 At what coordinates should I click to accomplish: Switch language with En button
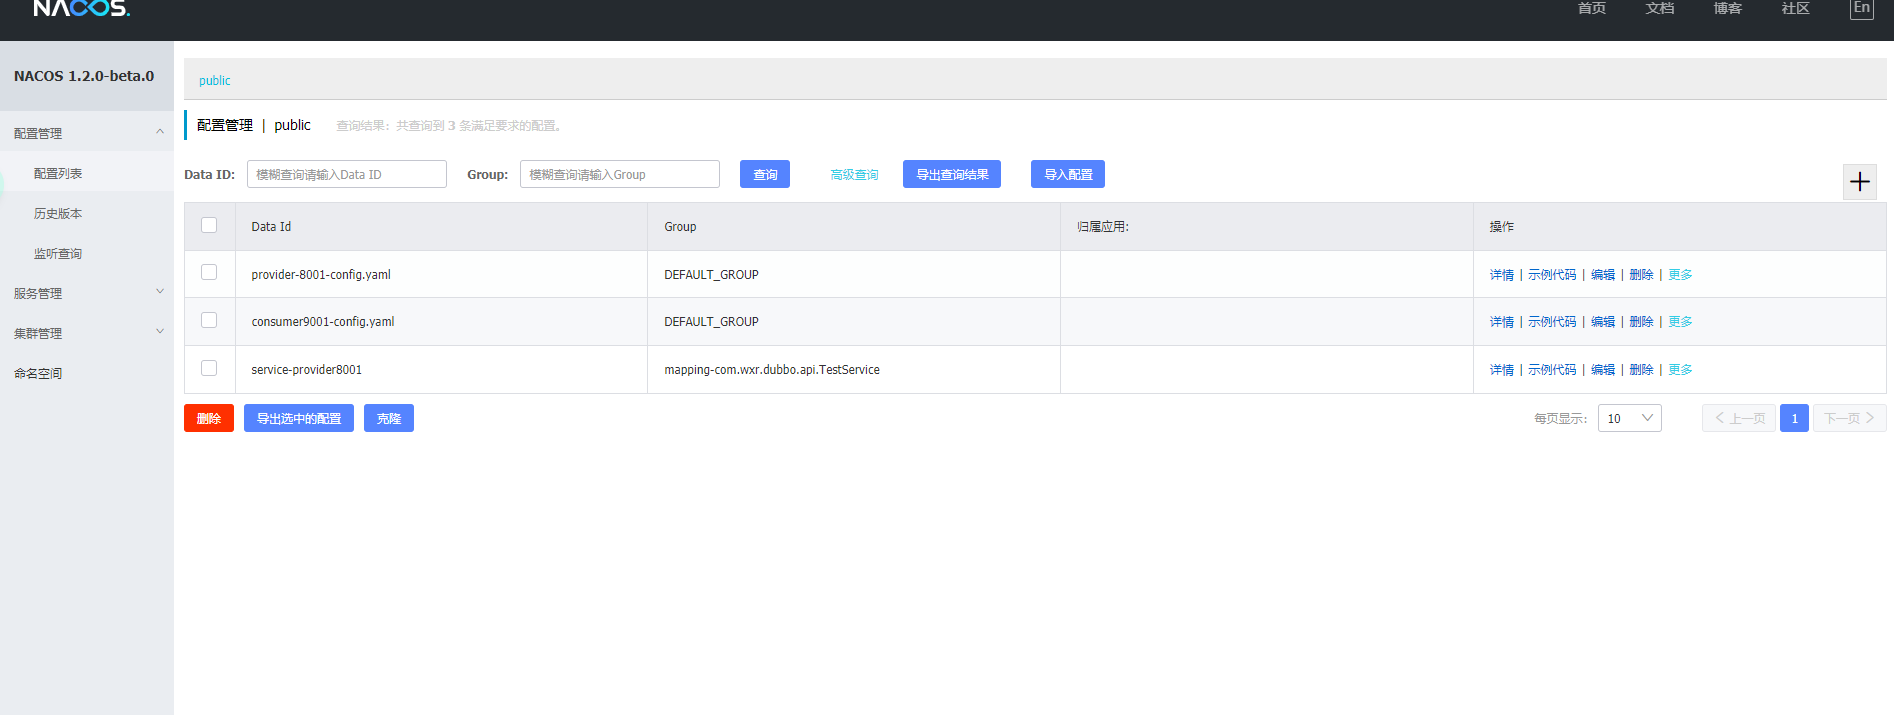point(1861,9)
